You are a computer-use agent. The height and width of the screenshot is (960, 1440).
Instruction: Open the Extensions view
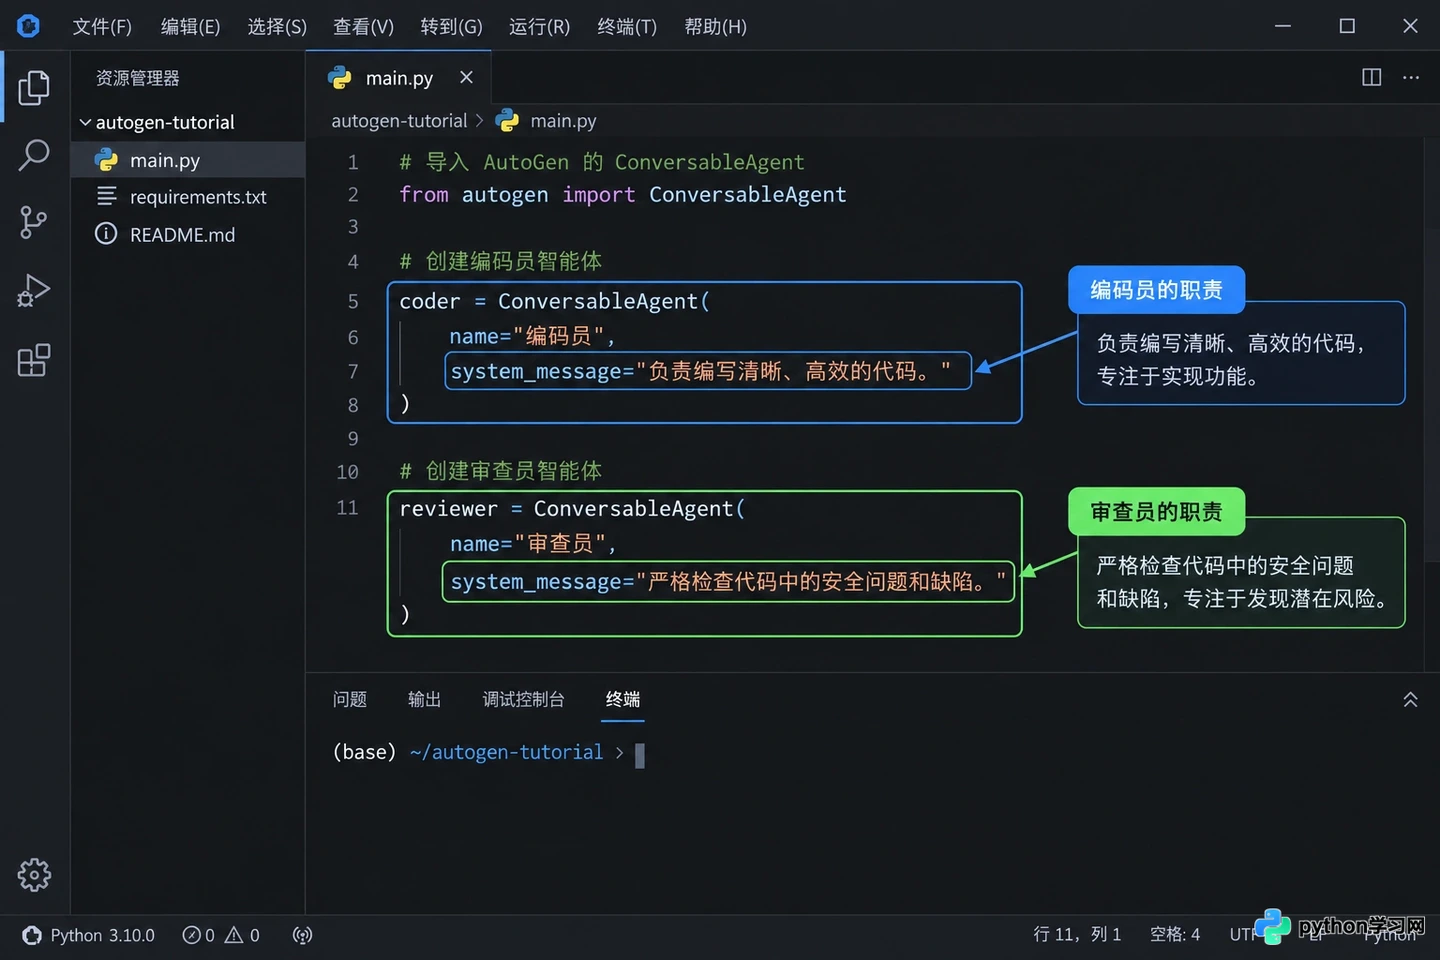[x=34, y=360]
